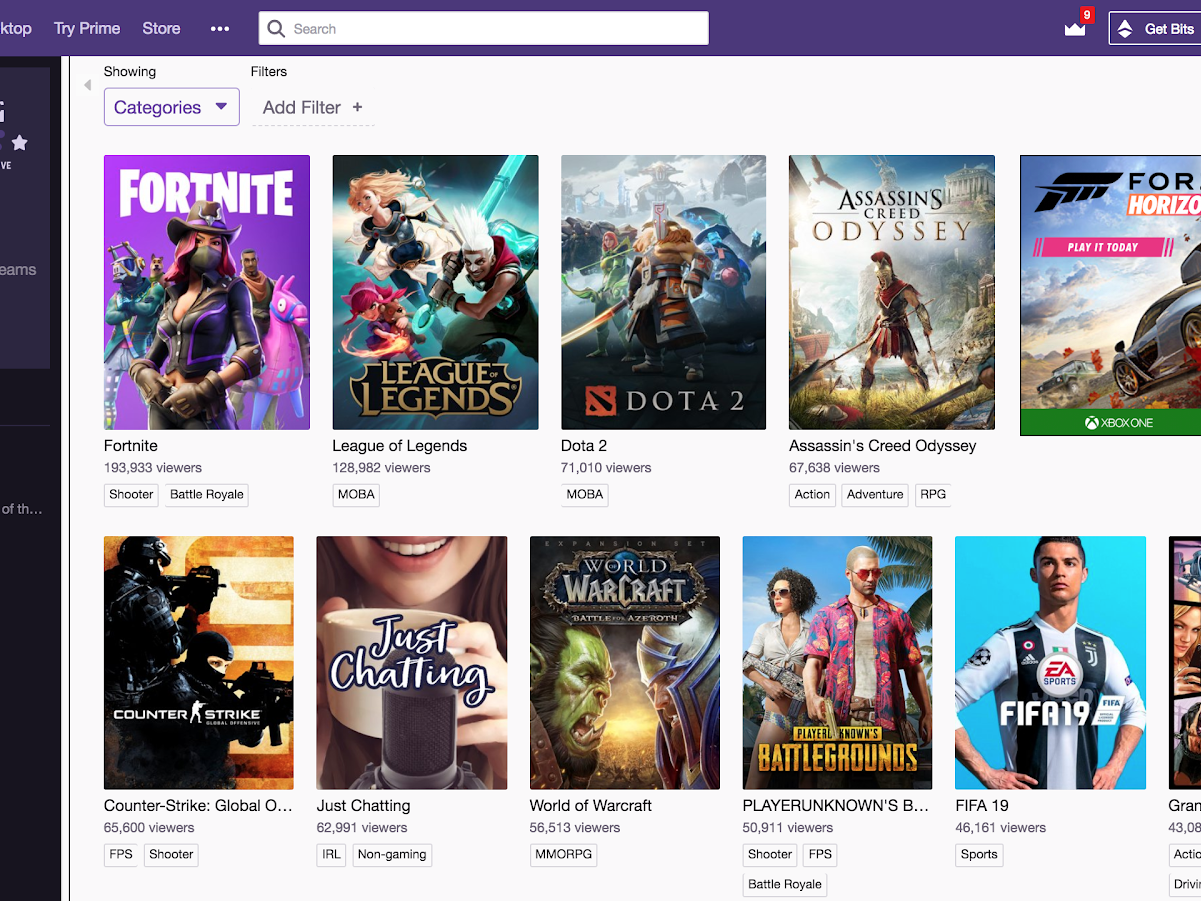The width and height of the screenshot is (1201, 901).
Task: Open Assassin's Creed Odyssey box art
Action: [892, 292]
